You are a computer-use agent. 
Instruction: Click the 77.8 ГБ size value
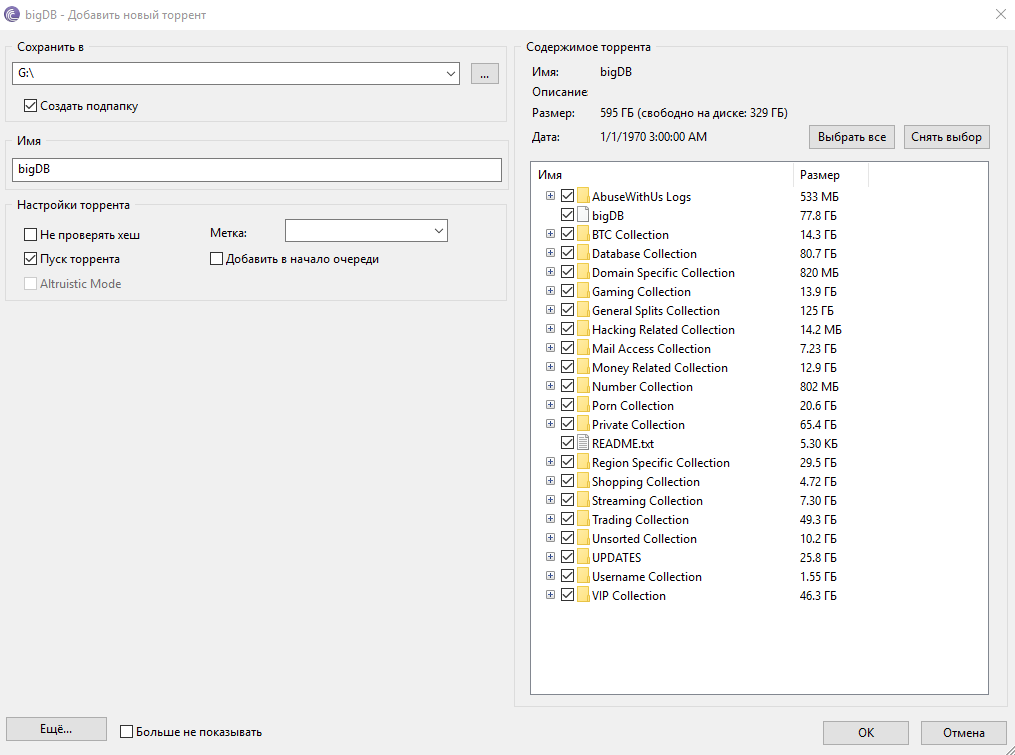pyautogui.click(x=818, y=216)
